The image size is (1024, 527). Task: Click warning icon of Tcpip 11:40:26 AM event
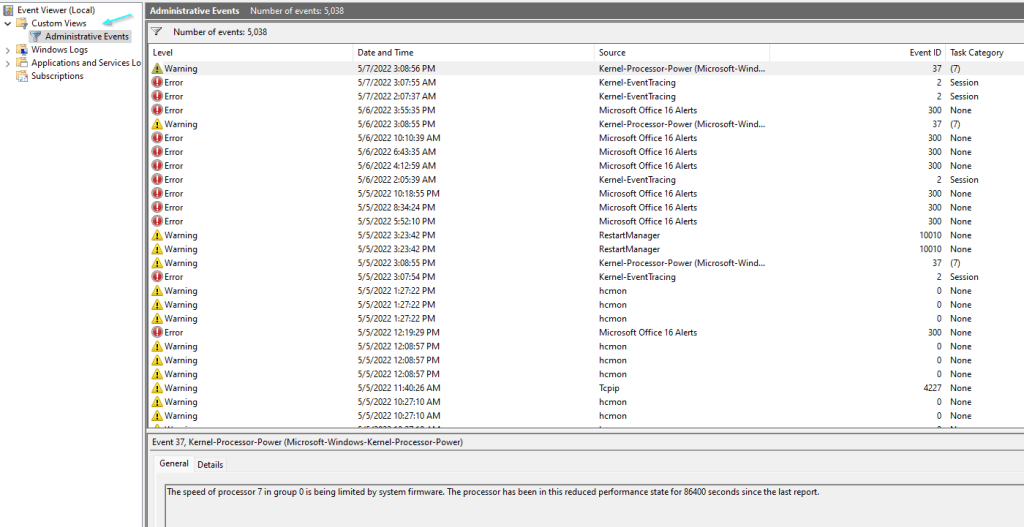tap(157, 388)
